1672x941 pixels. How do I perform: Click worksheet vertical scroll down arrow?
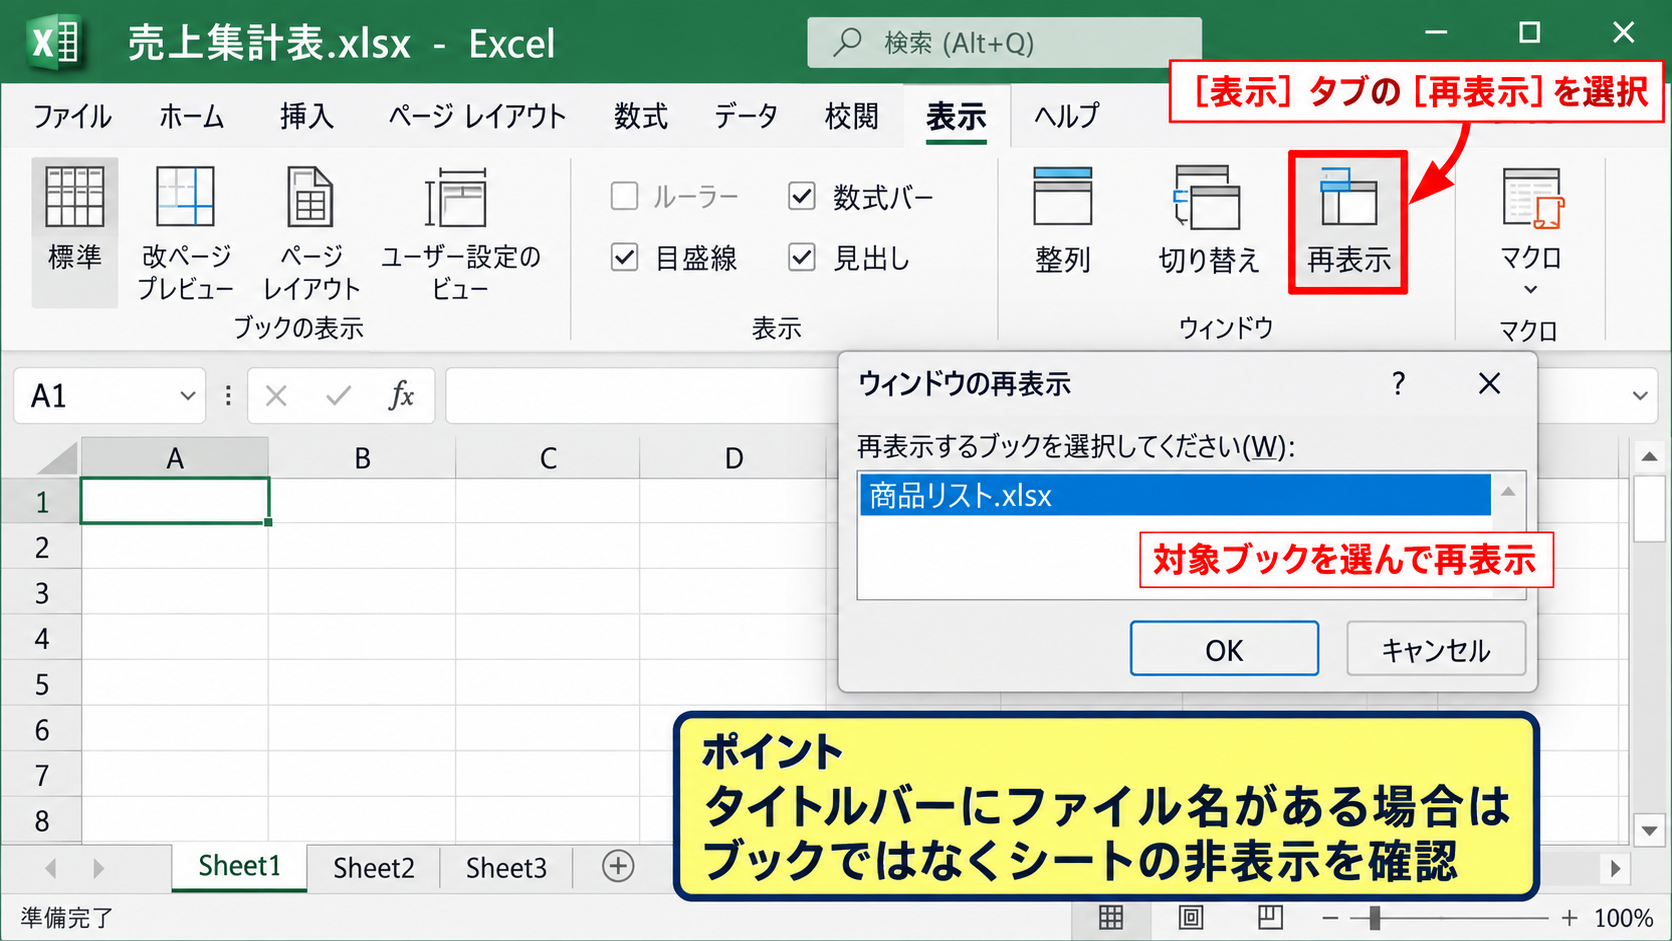click(x=1649, y=829)
